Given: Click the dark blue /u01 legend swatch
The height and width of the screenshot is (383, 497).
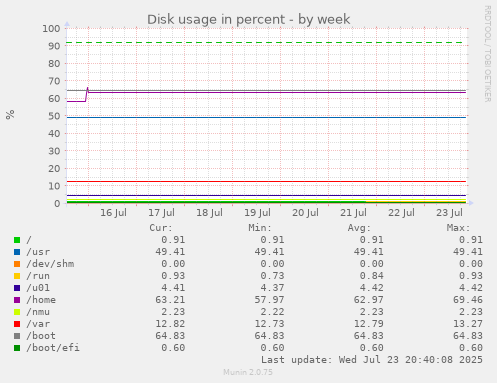Looking at the screenshot, I should (x=17, y=288).
